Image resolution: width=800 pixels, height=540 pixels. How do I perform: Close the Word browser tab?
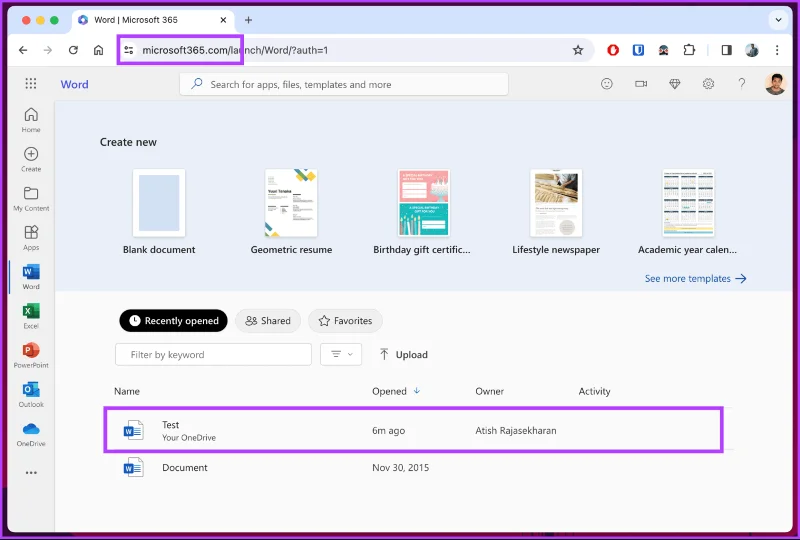pos(223,20)
